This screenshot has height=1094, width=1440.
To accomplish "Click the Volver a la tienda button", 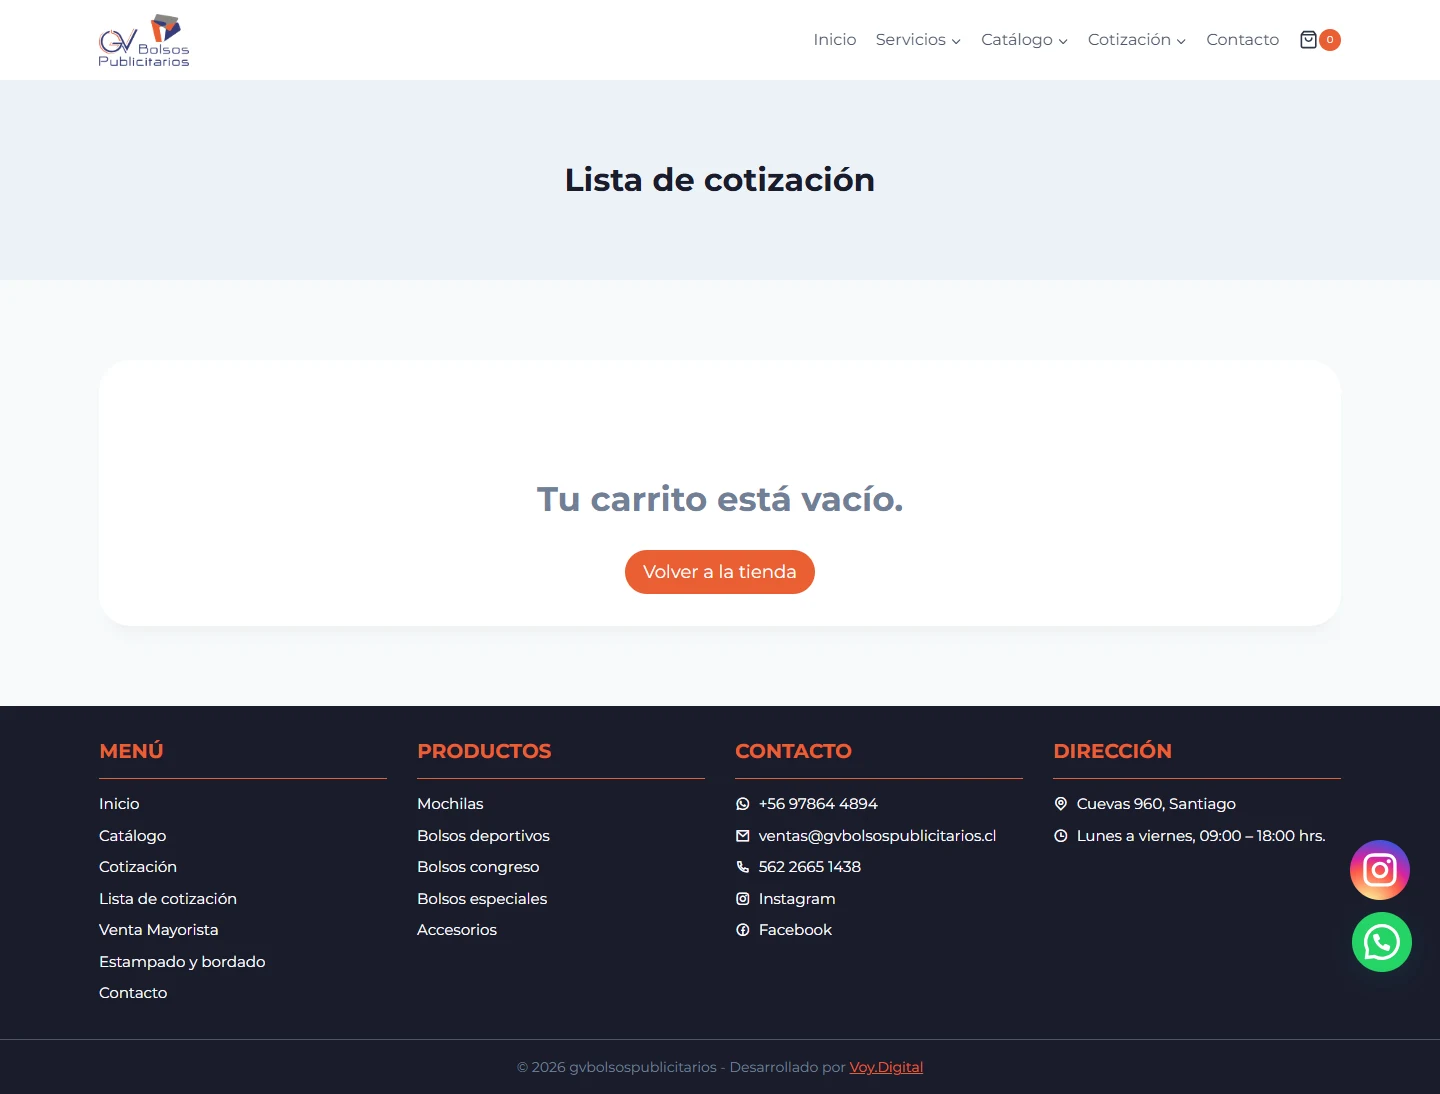I will coord(720,572).
